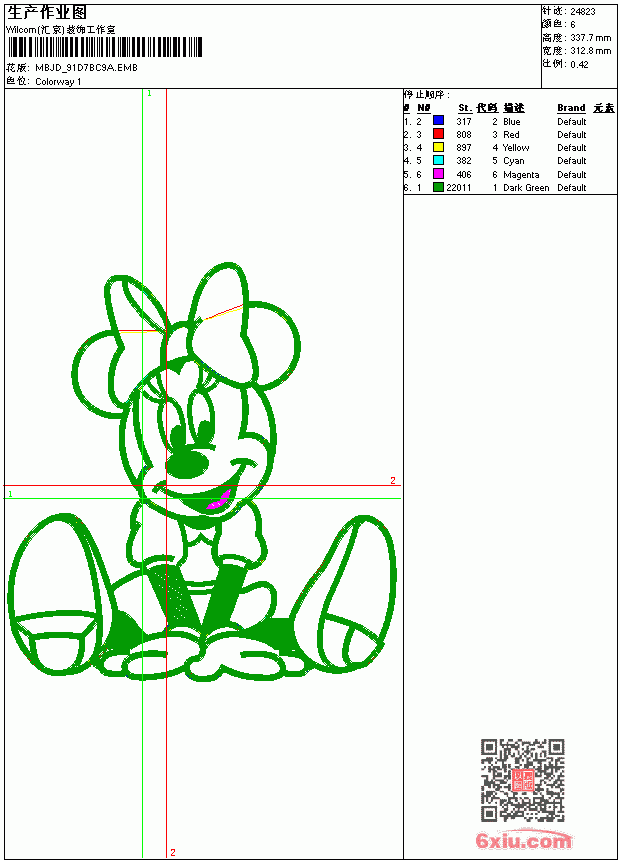This screenshot has width=620, height=860.
Task: Click the 'St.' column header
Action: [x=465, y=108]
